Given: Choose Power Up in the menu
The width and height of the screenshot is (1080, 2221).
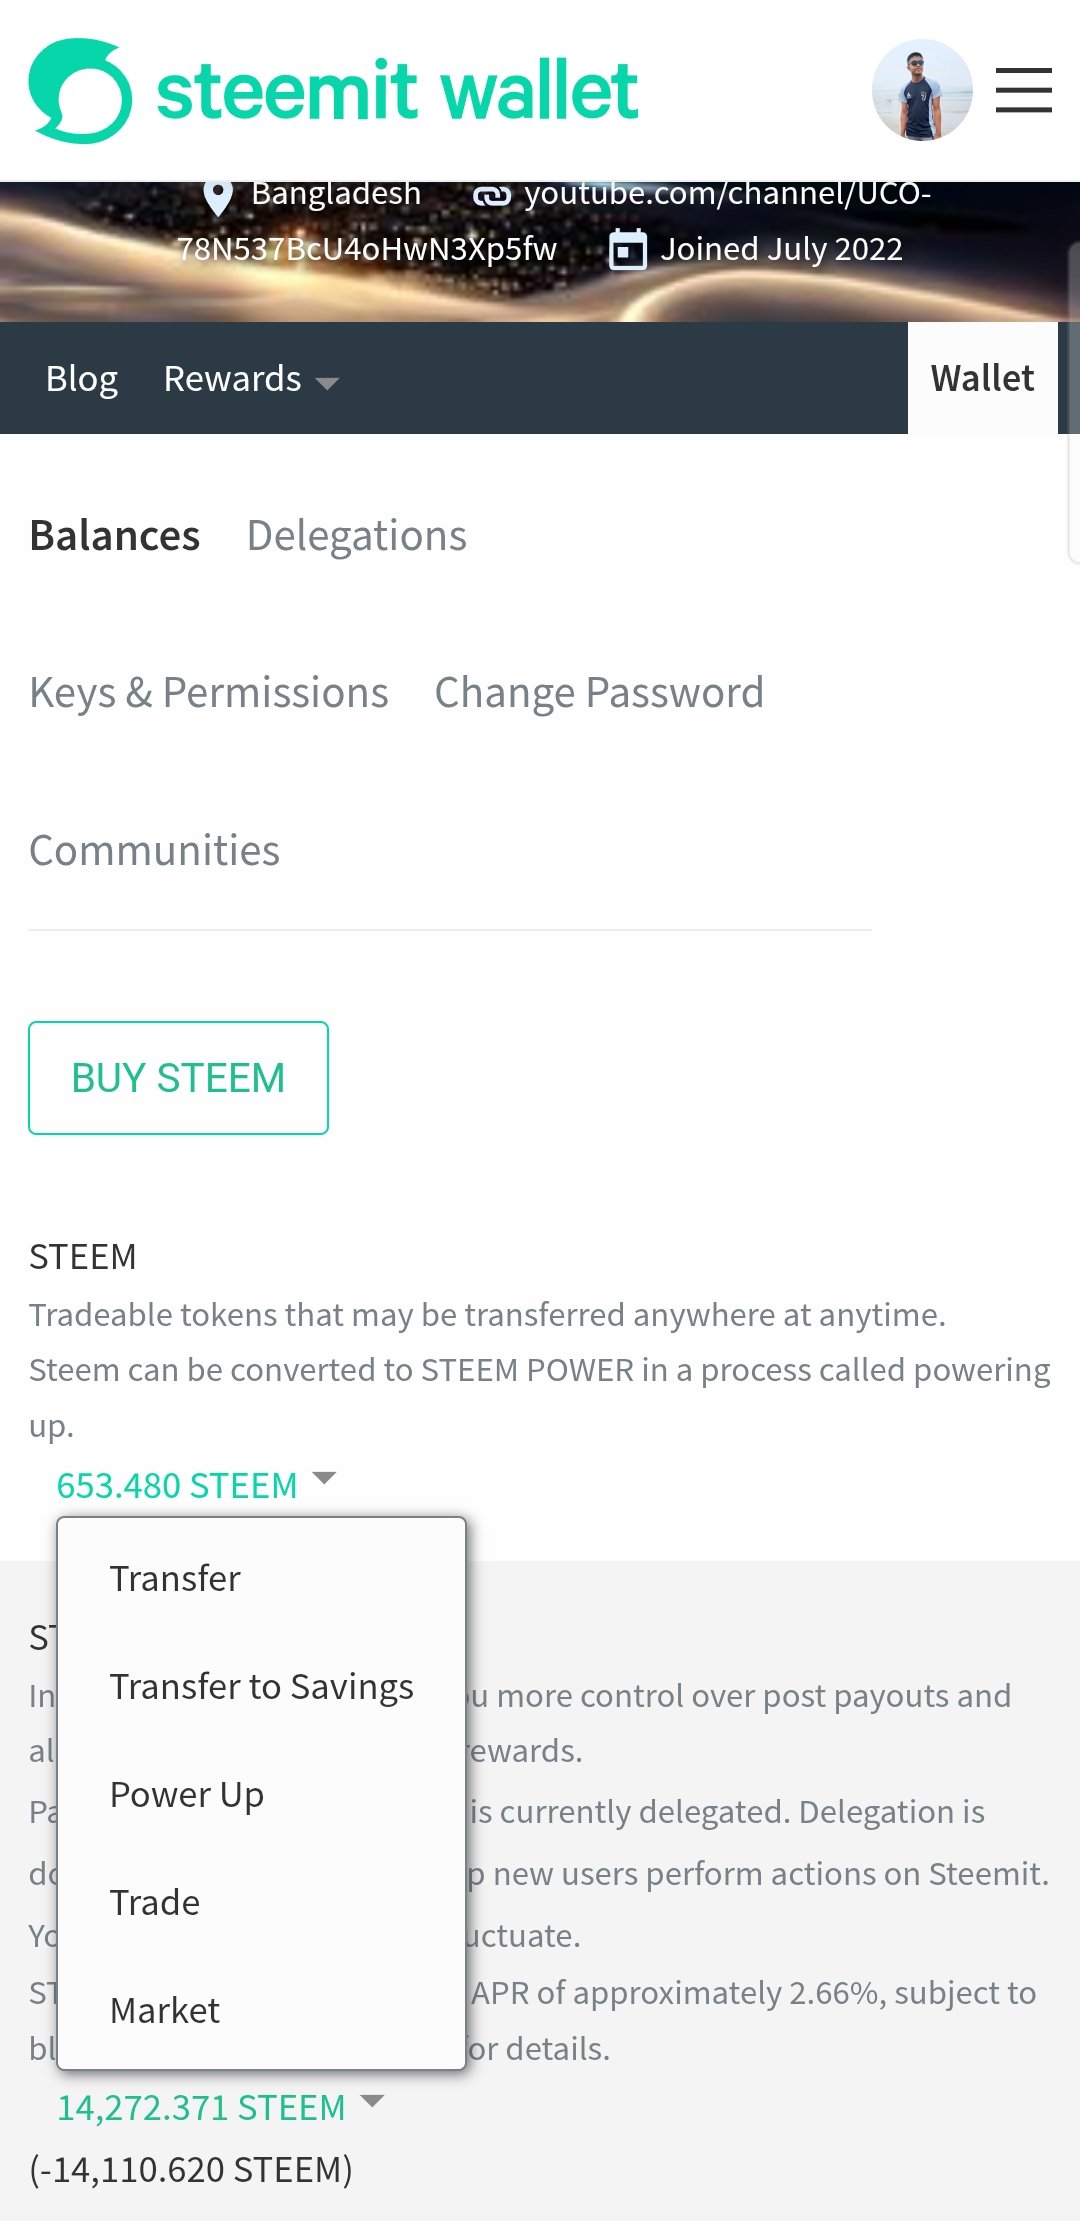Looking at the screenshot, I should [187, 1795].
